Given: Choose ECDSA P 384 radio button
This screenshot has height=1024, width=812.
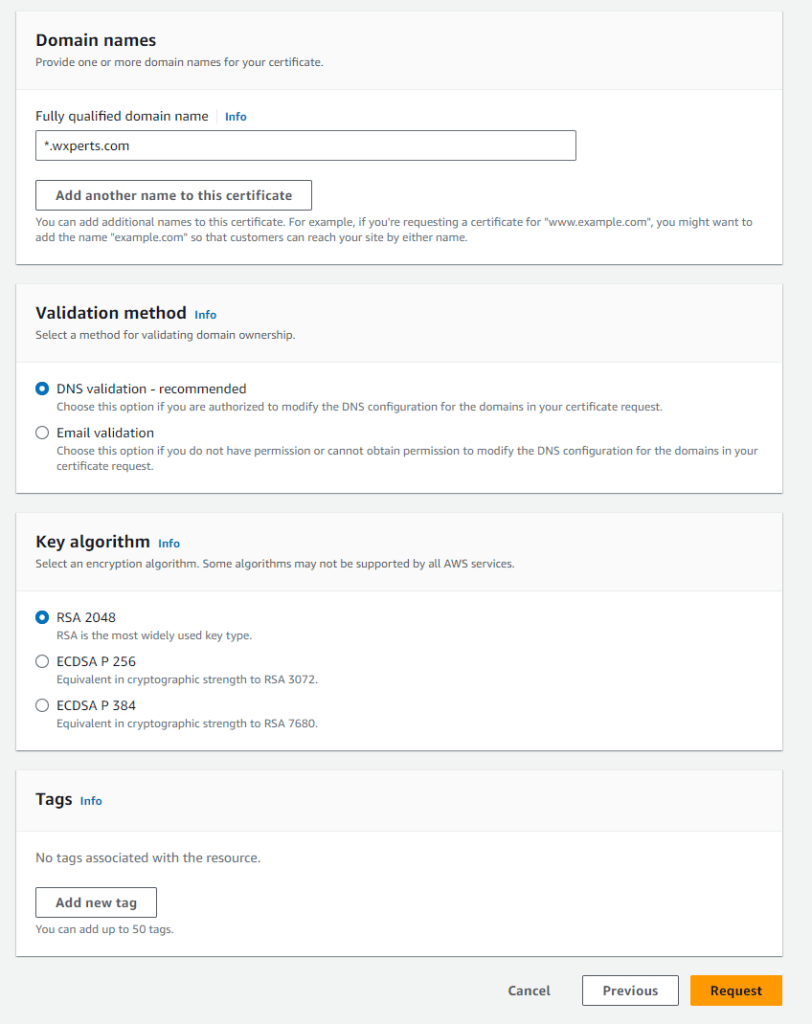Looking at the screenshot, I should (42, 705).
